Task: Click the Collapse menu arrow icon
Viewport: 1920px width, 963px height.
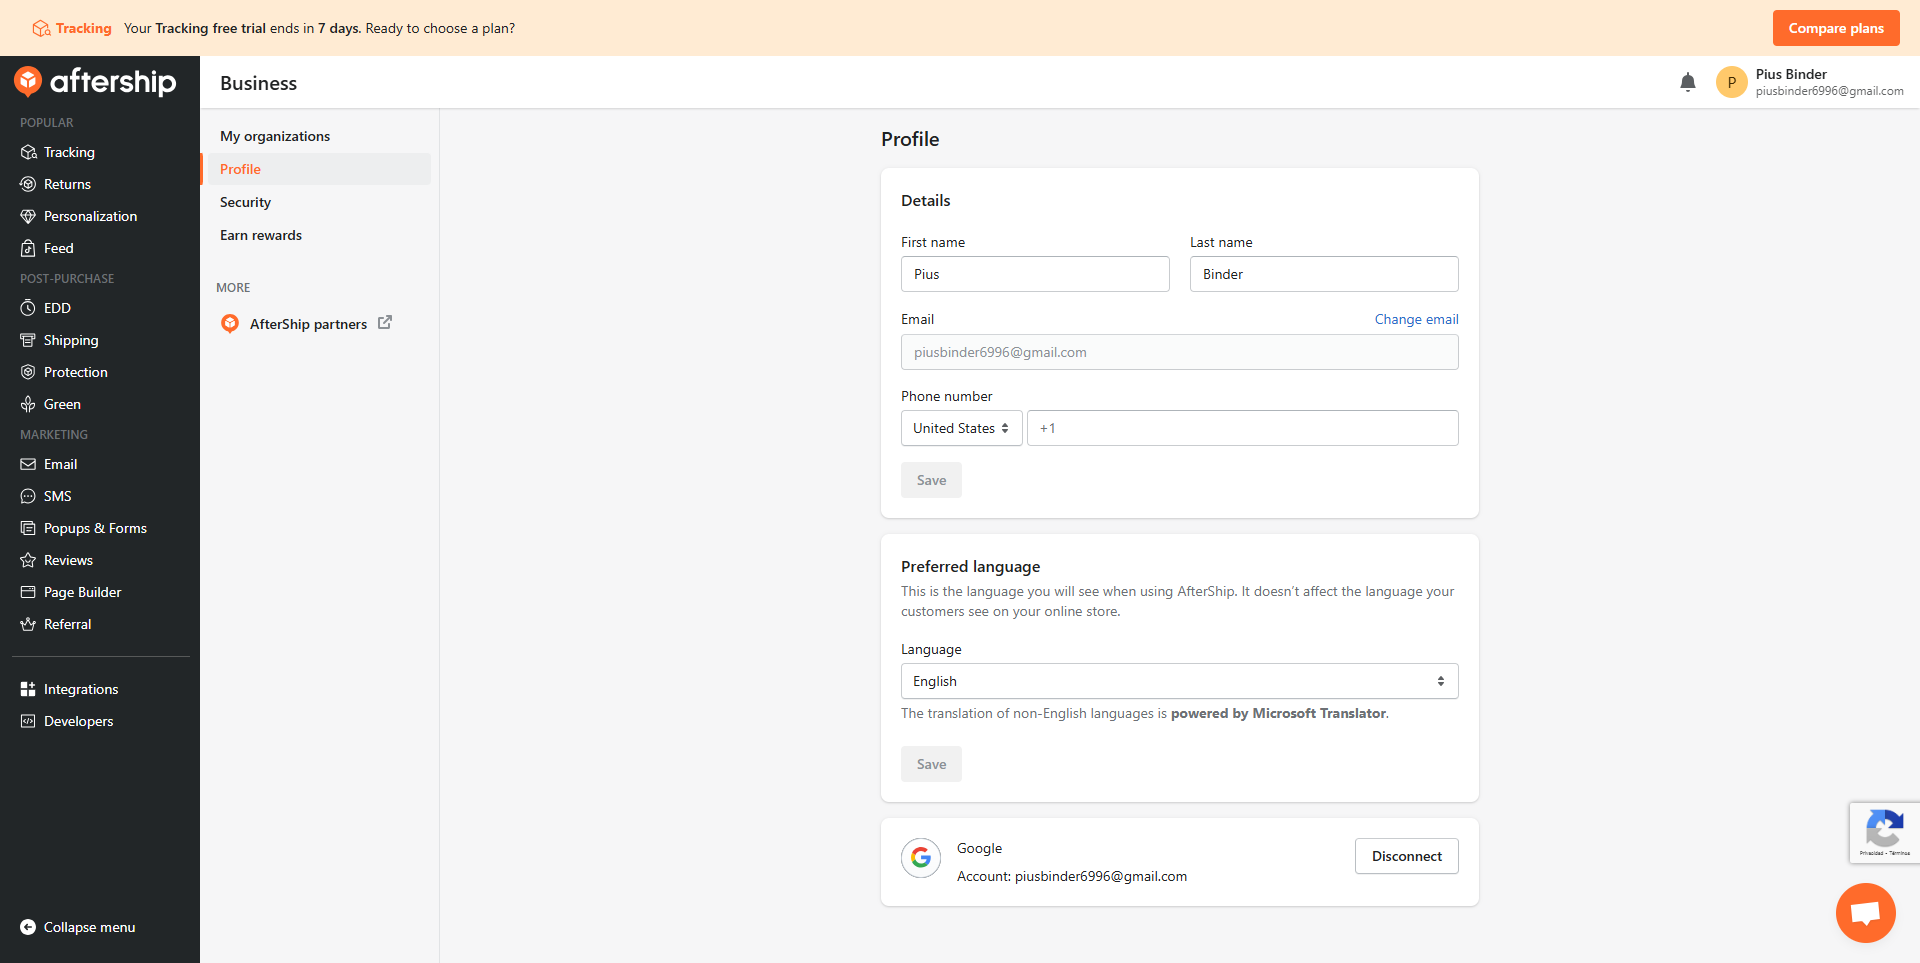Action: pos(28,927)
